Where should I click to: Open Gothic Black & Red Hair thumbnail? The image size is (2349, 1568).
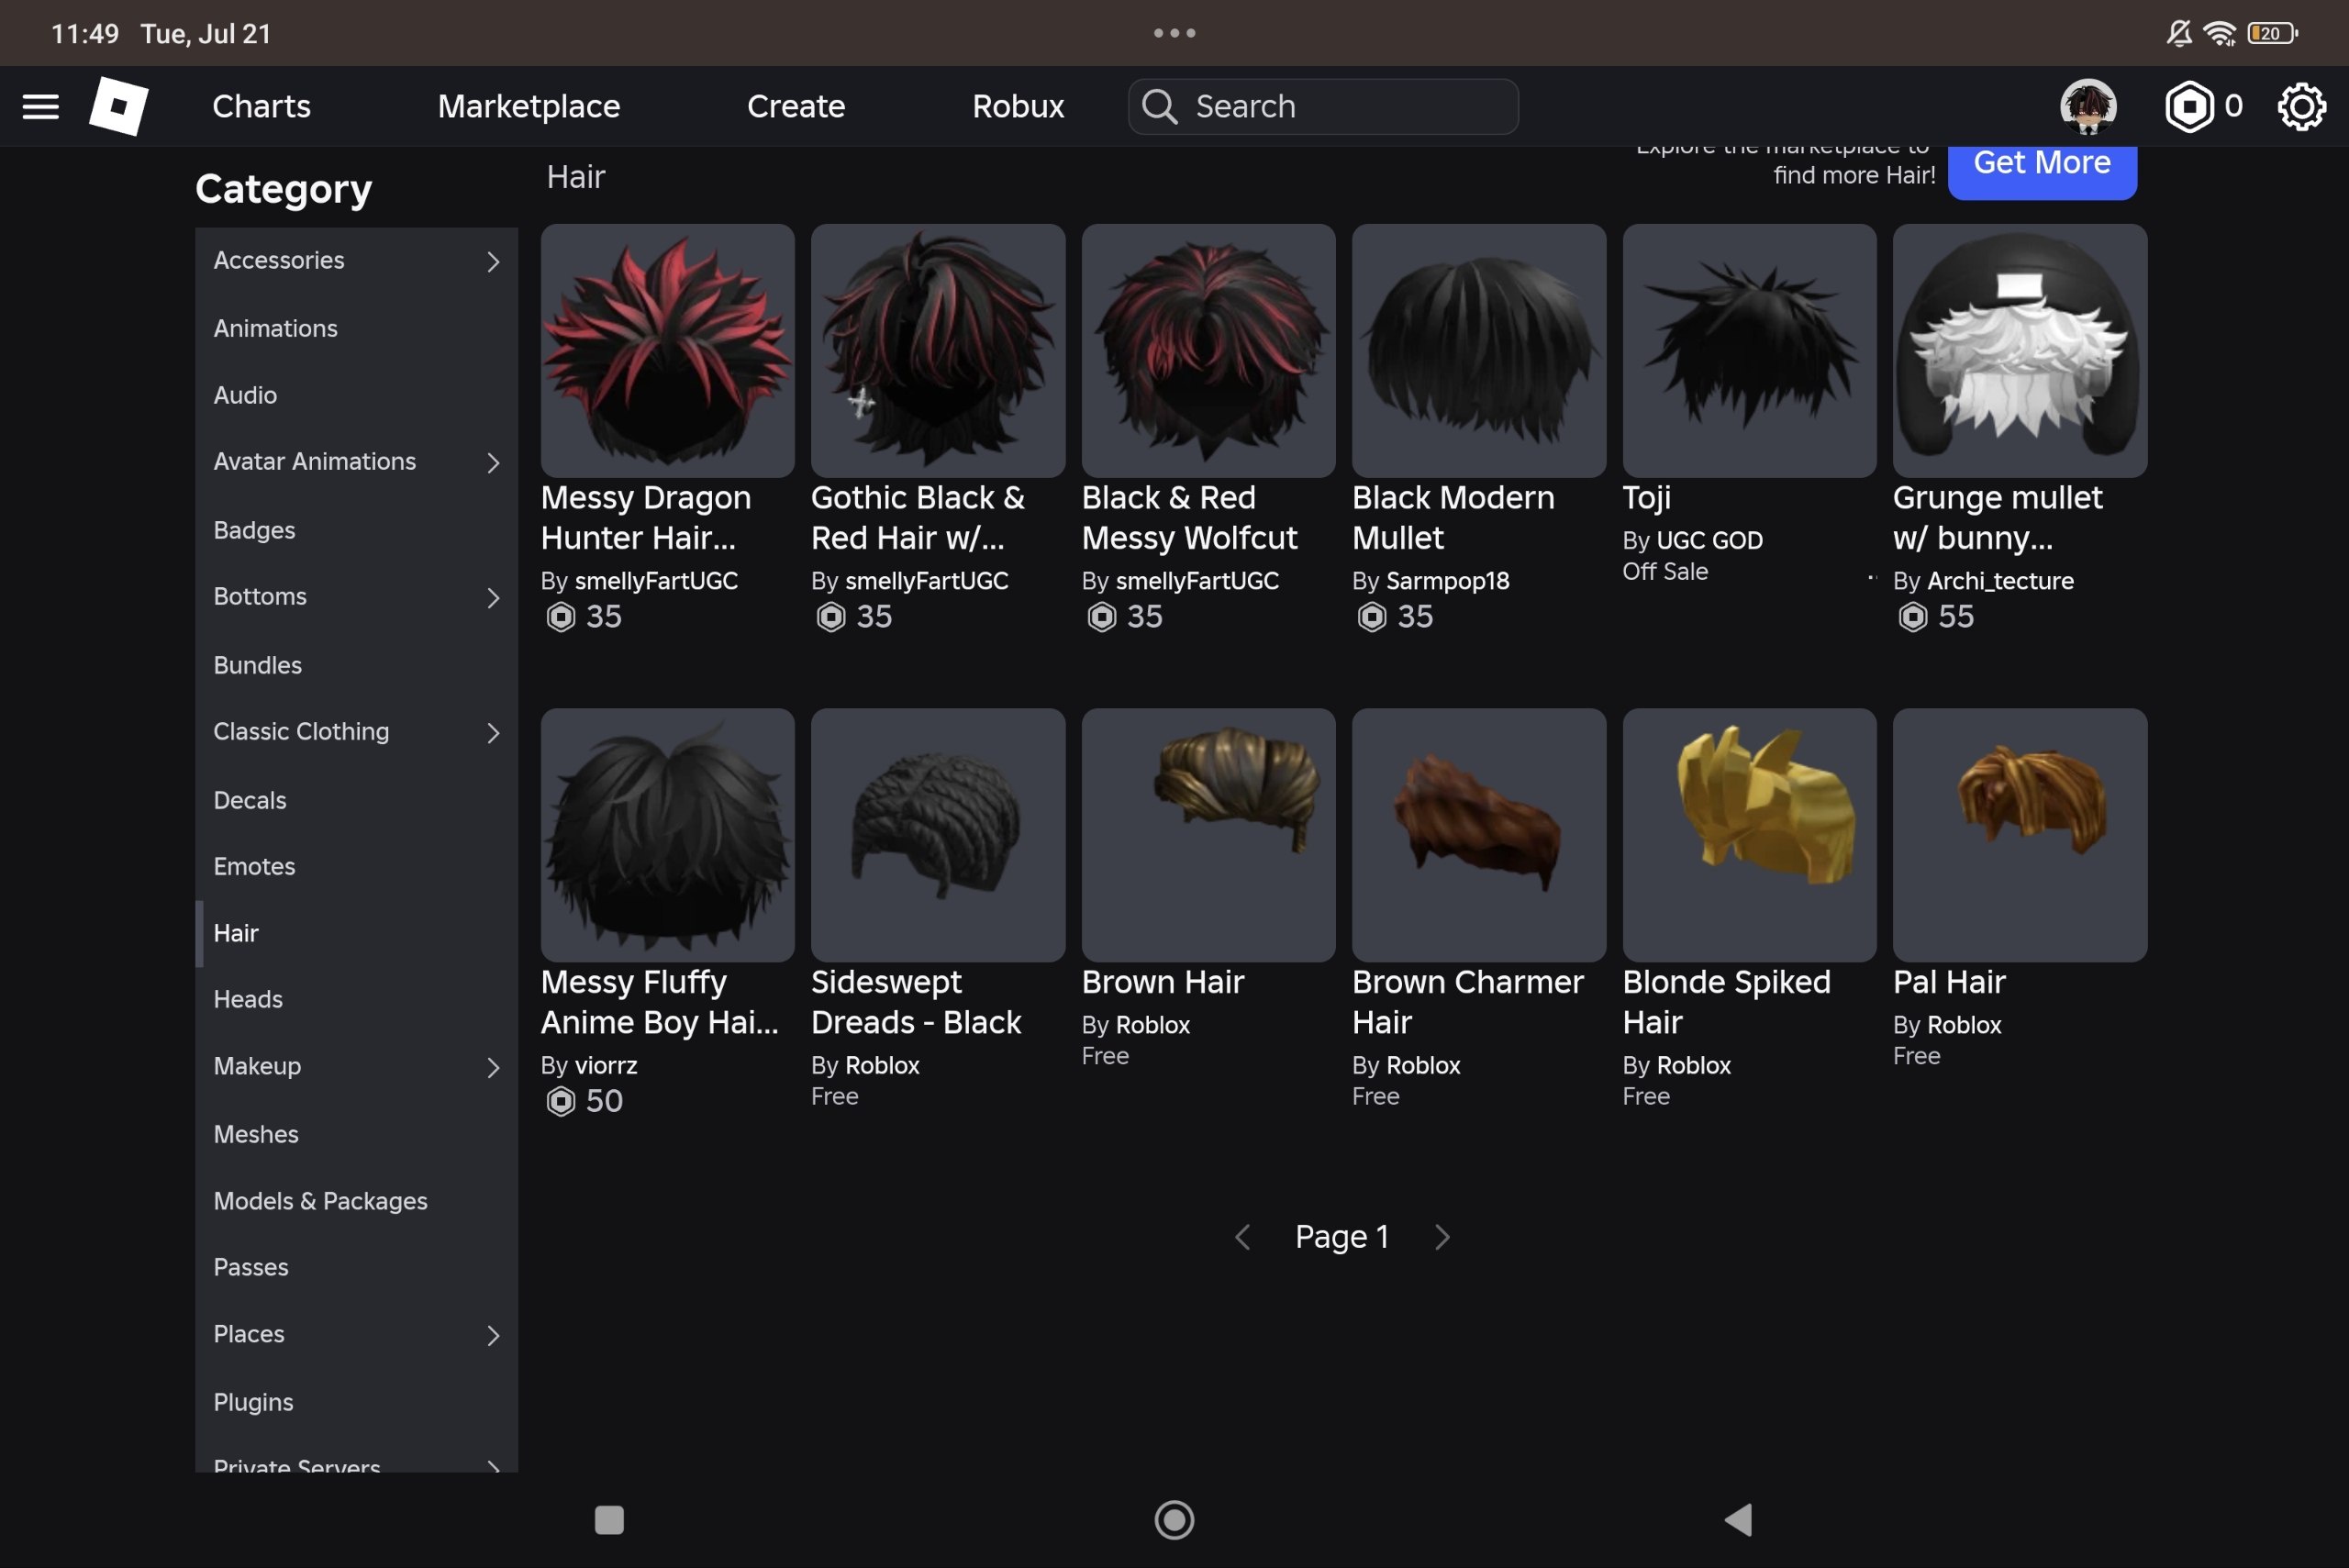pos(938,351)
